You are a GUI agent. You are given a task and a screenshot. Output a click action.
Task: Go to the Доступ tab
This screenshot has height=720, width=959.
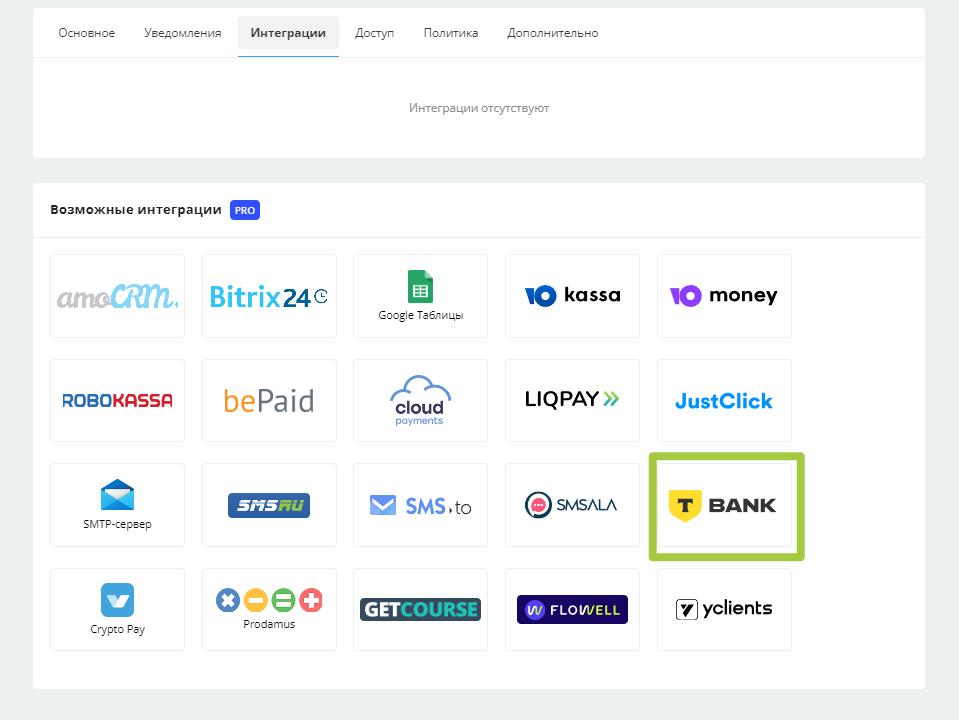point(374,33)
